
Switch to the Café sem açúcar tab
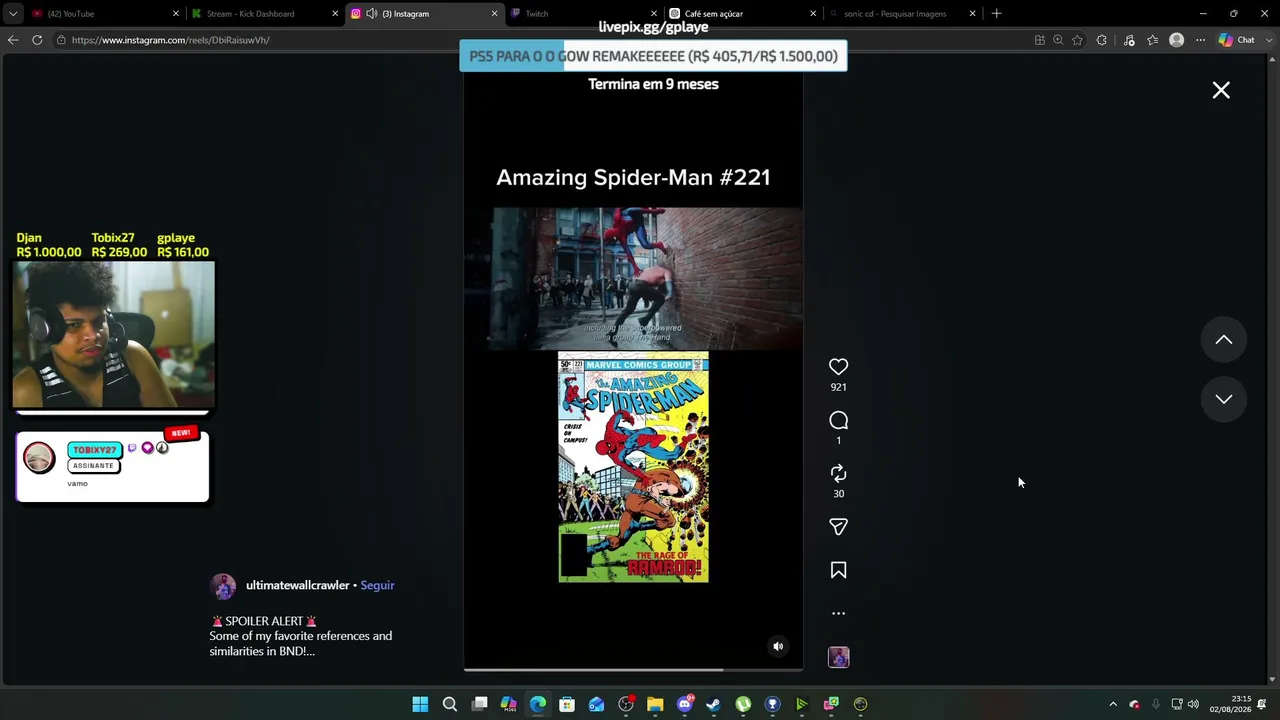[741, 14]
